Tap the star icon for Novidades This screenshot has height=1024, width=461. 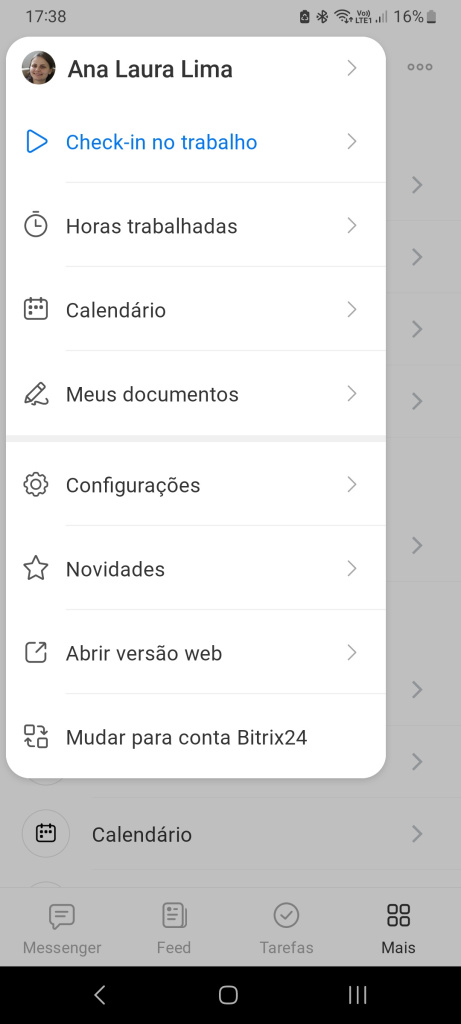(36, 568)
